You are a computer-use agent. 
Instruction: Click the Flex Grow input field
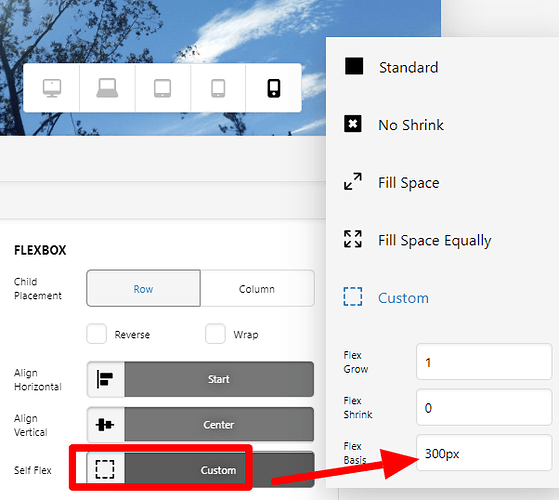click(484, 362)
